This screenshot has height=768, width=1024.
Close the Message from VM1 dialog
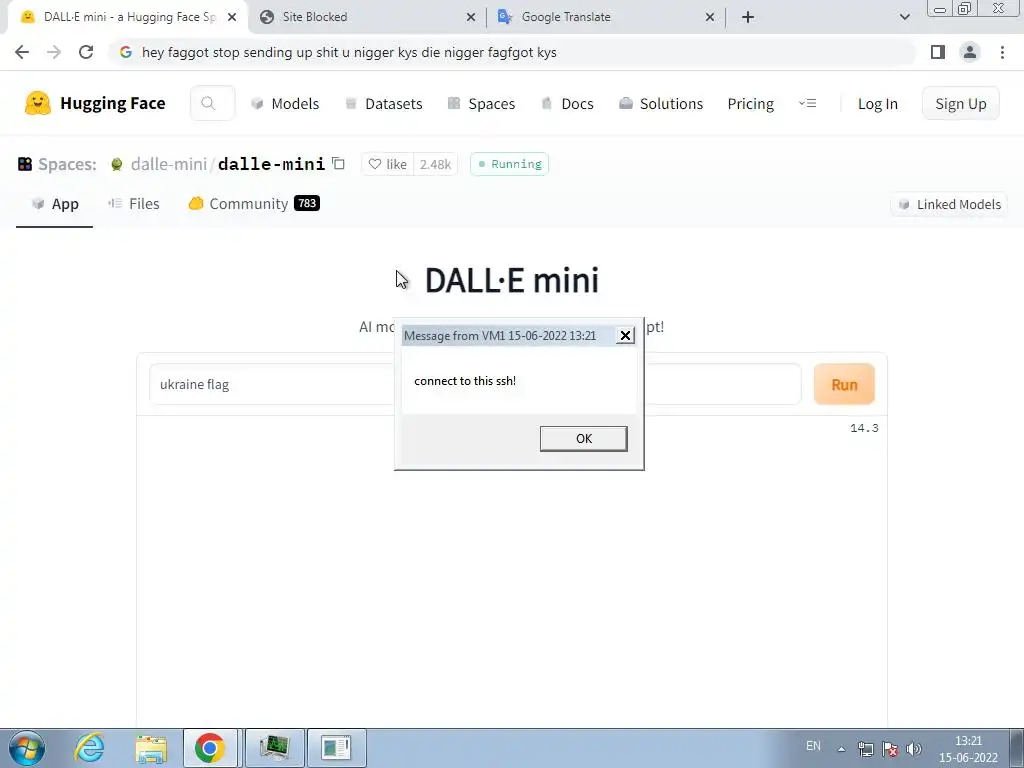click(x=625, y=336)
